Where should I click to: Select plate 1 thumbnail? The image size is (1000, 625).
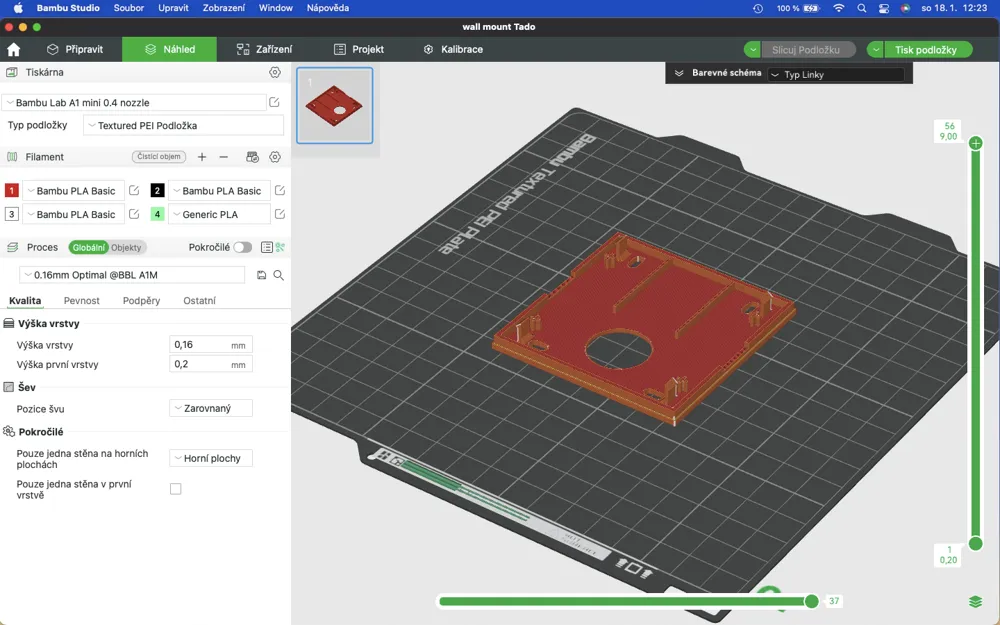coord(335,105)
